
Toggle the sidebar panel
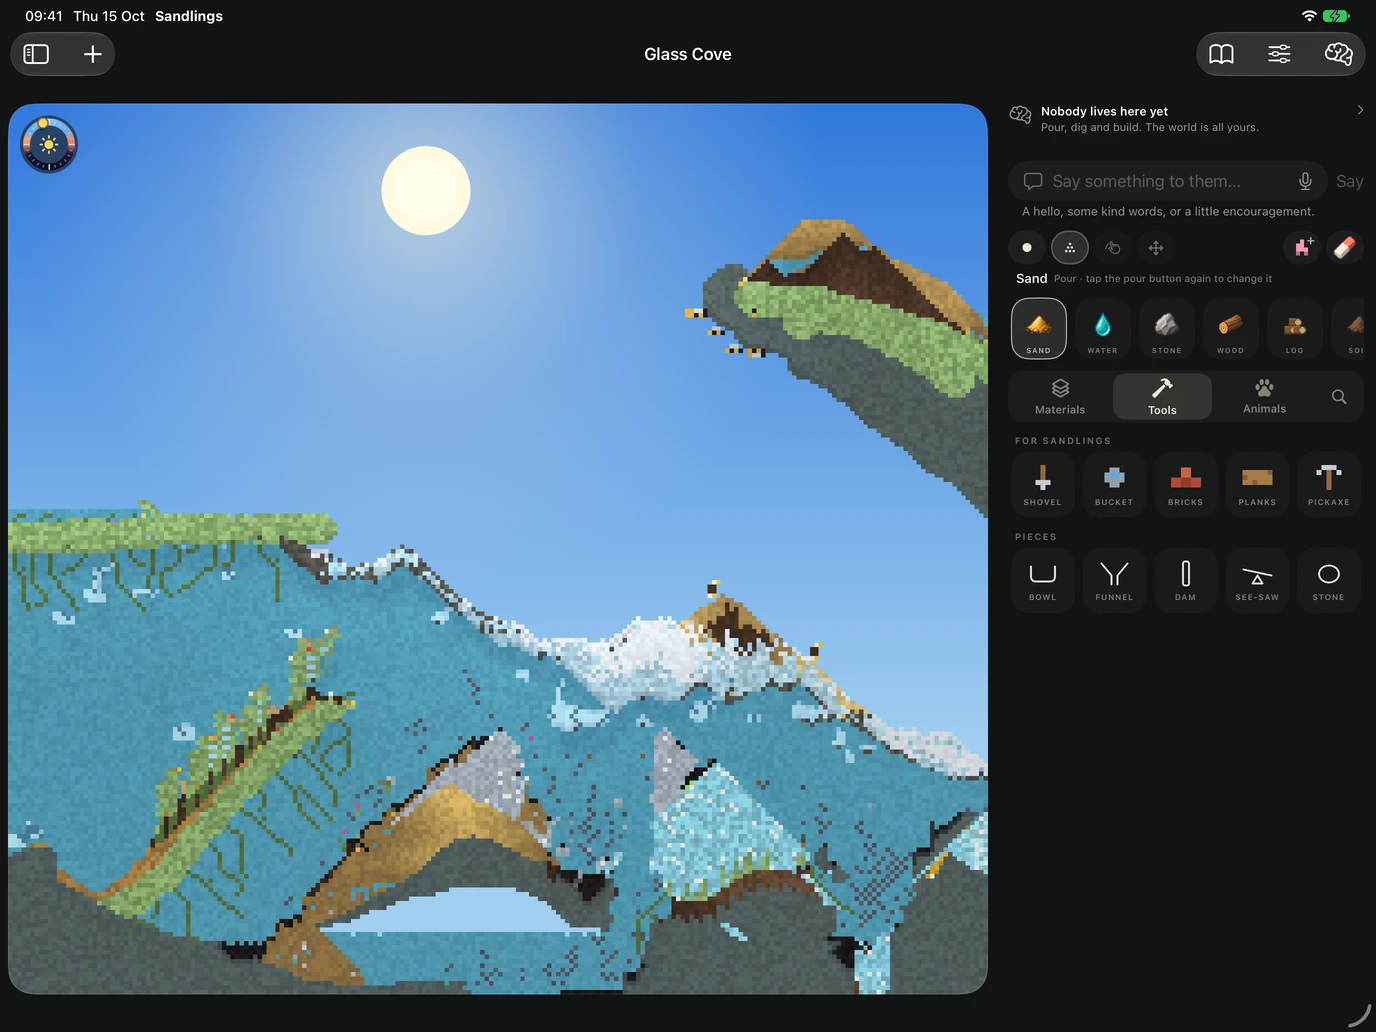coord(36,54)
